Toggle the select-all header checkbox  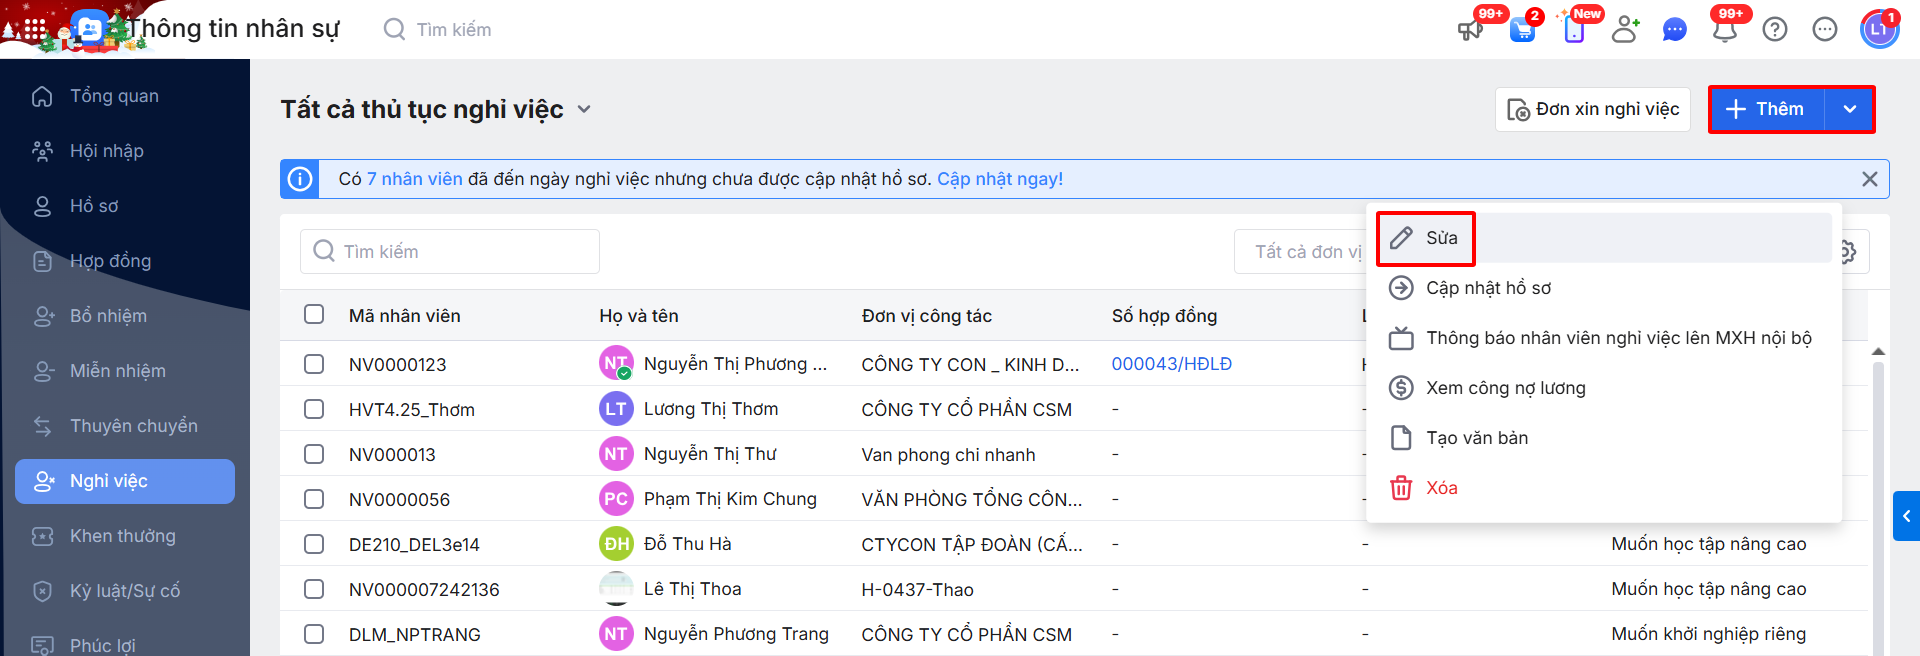(314, 315)
